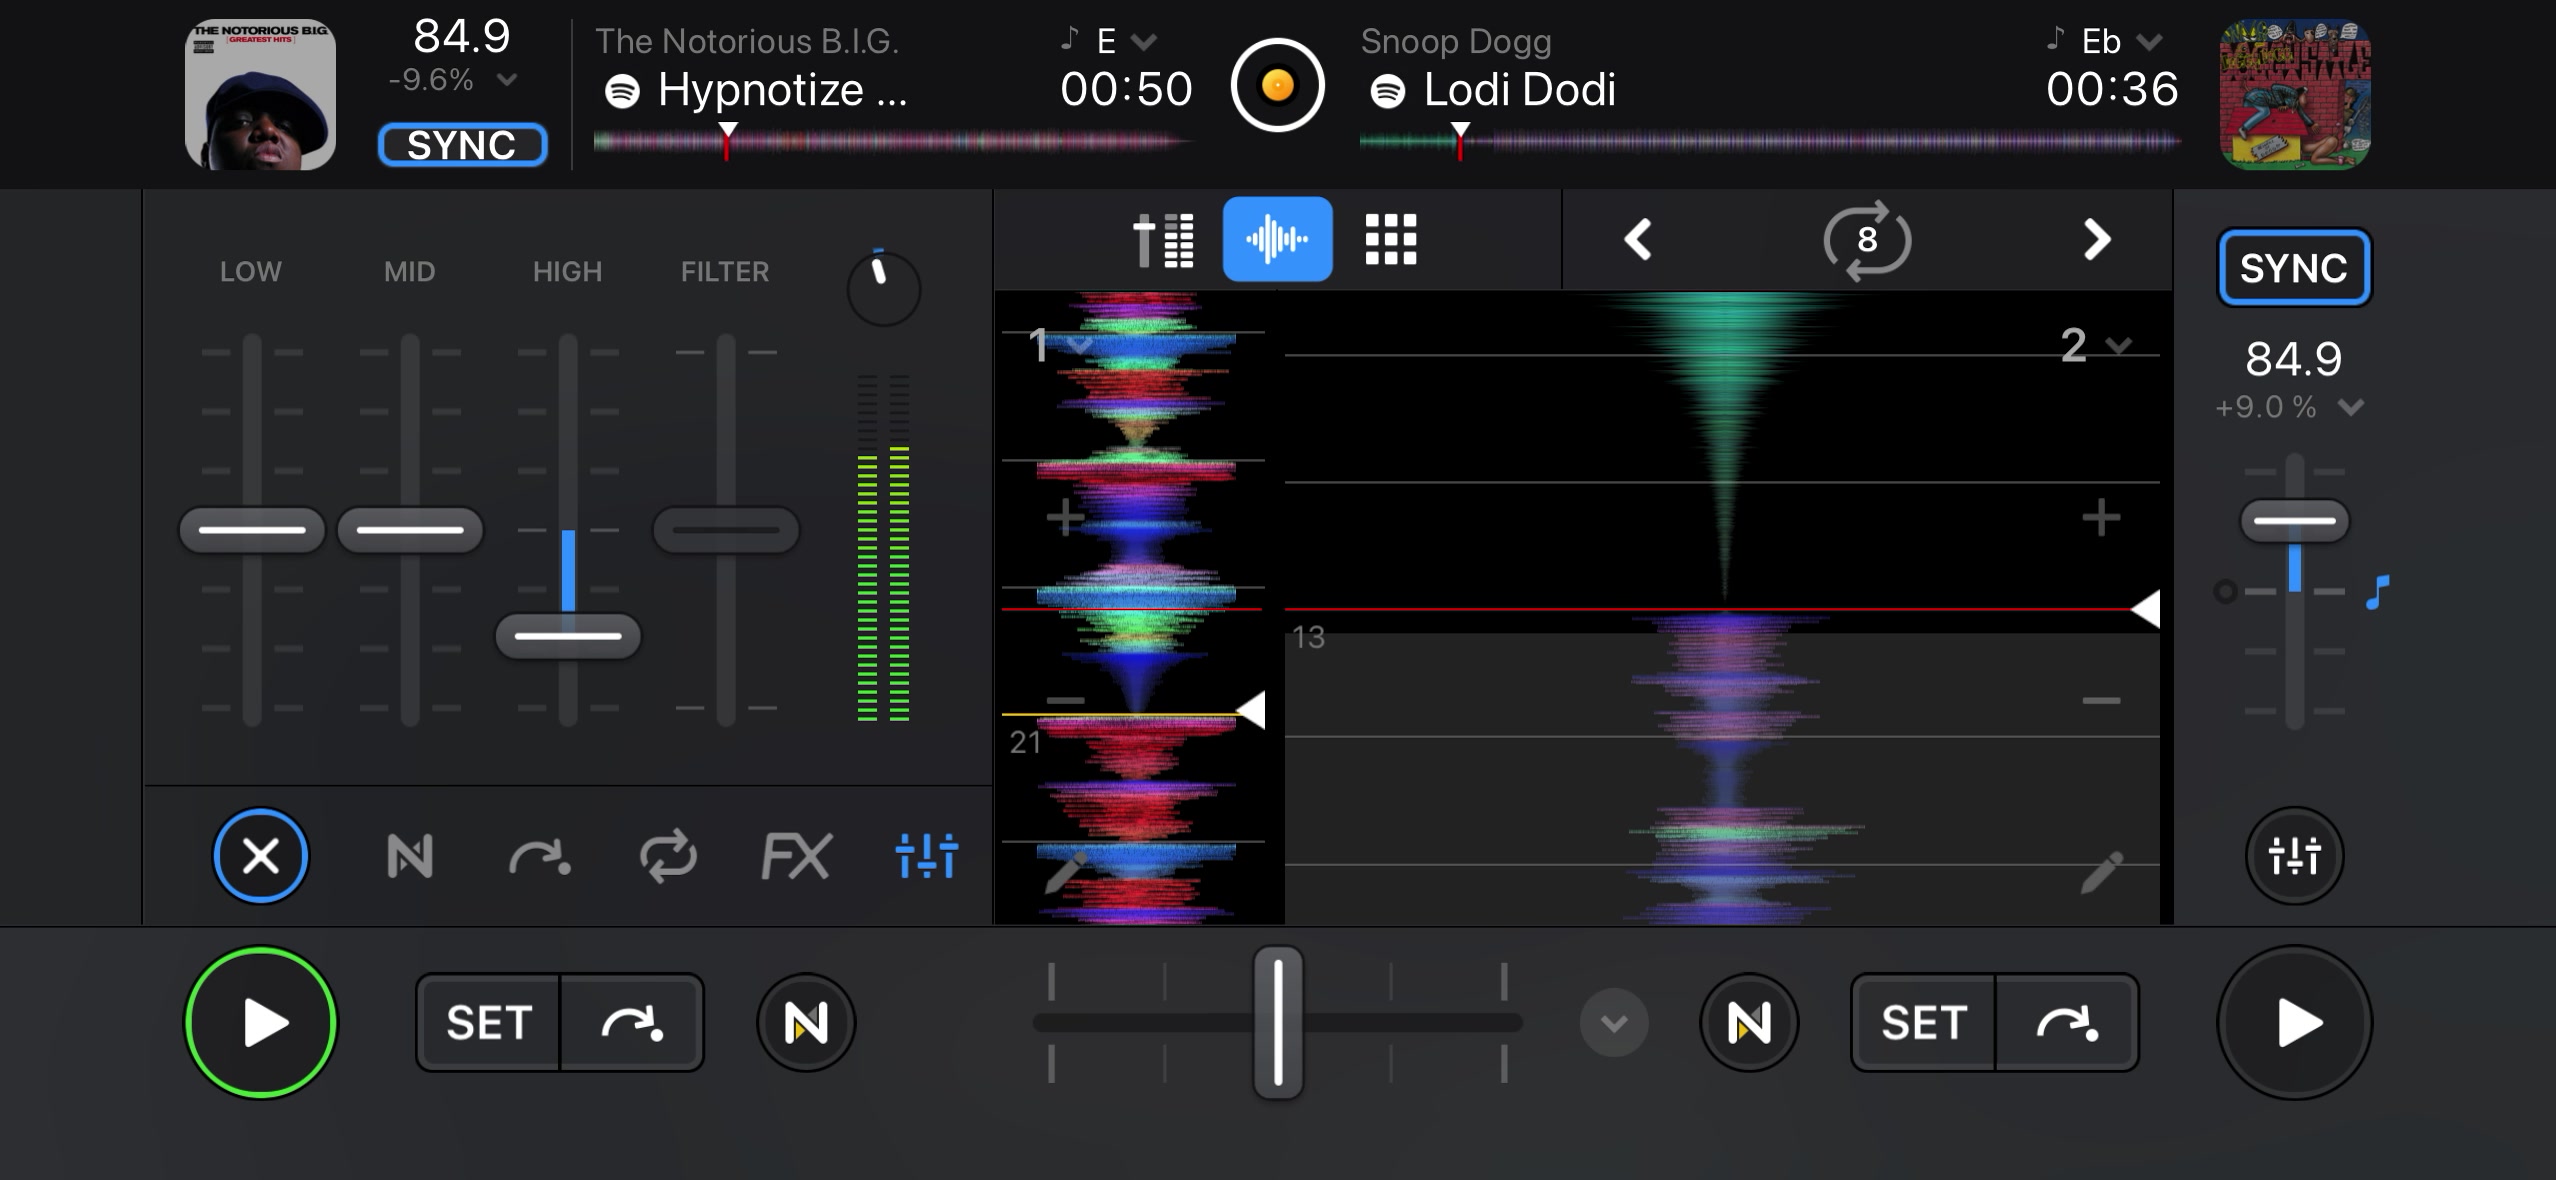The height and width of the screenshot is (1180, 2556).
Task: Play the left deck track
Action: coord(261,1023)
